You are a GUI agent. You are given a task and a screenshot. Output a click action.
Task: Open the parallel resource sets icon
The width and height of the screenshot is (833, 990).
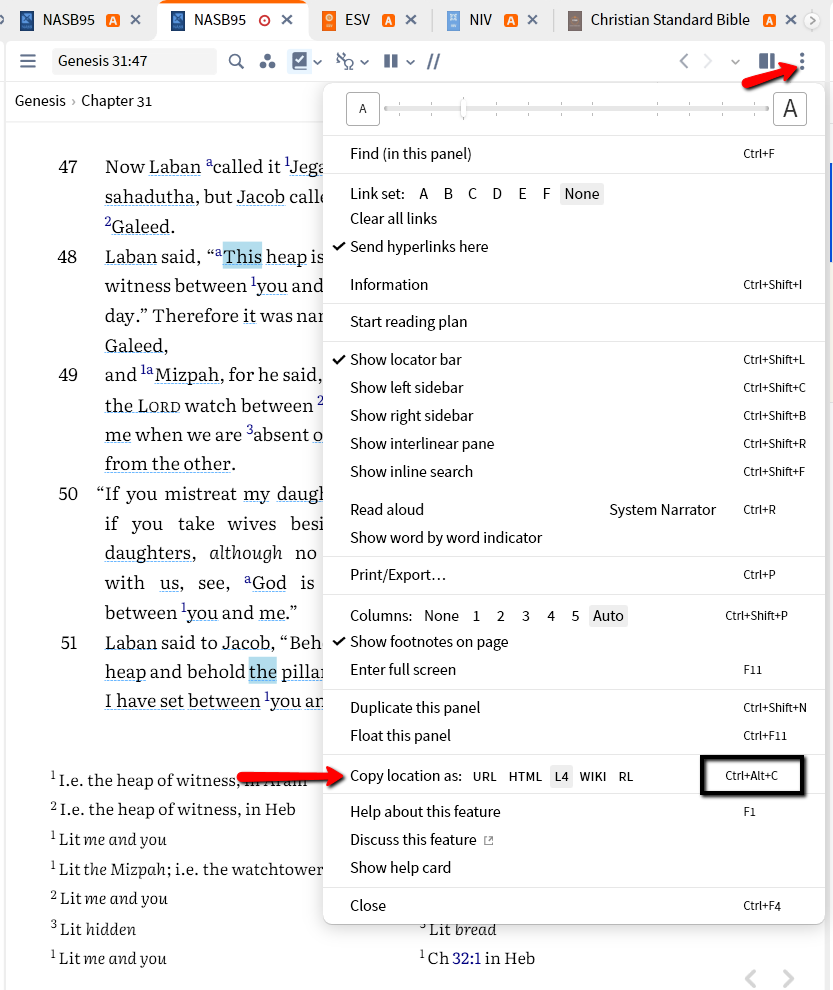[x=268, y=61]
